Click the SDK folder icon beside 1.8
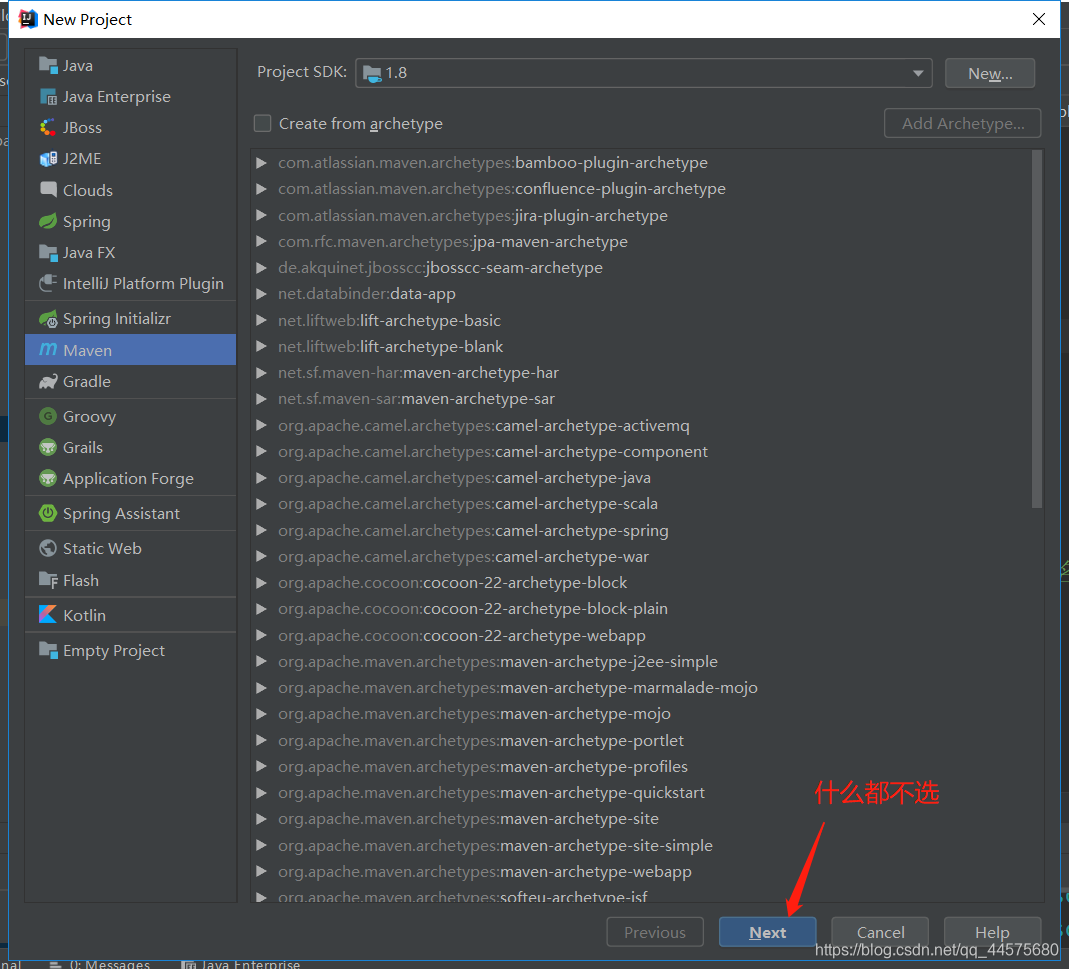 372,73
